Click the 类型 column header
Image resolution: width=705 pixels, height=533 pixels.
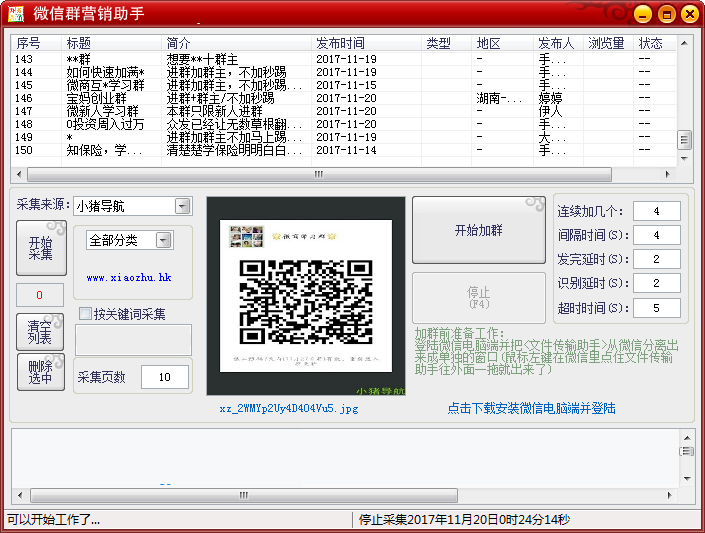click(446, 43)
